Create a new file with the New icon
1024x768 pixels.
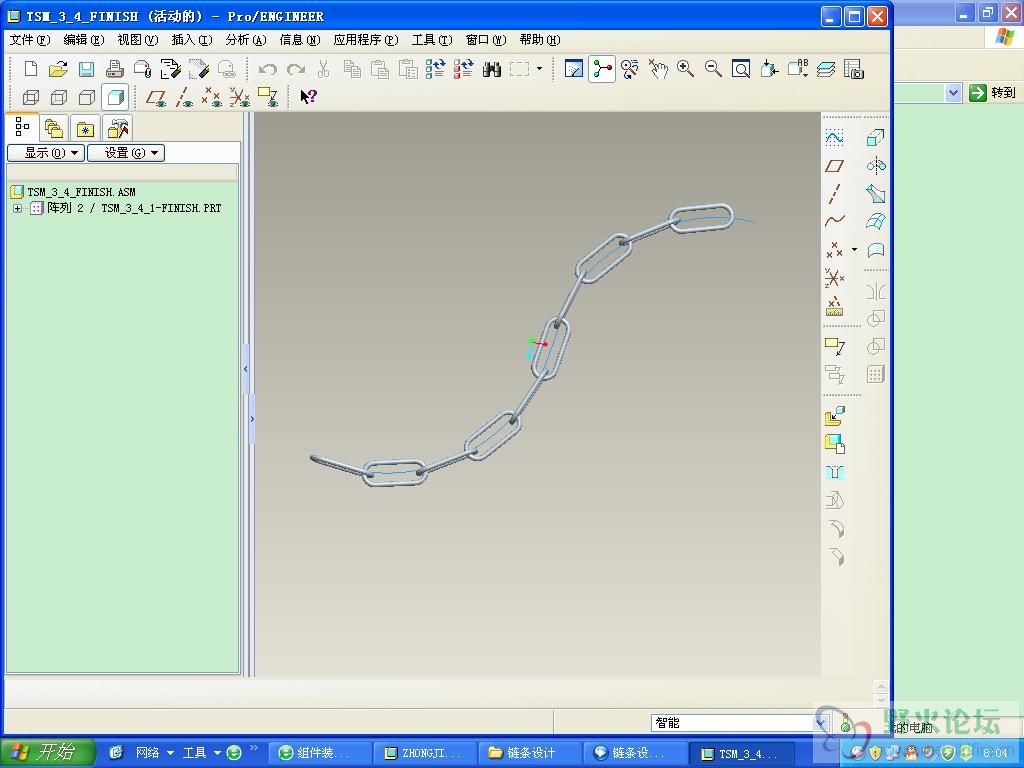click(x=30, y=69)
